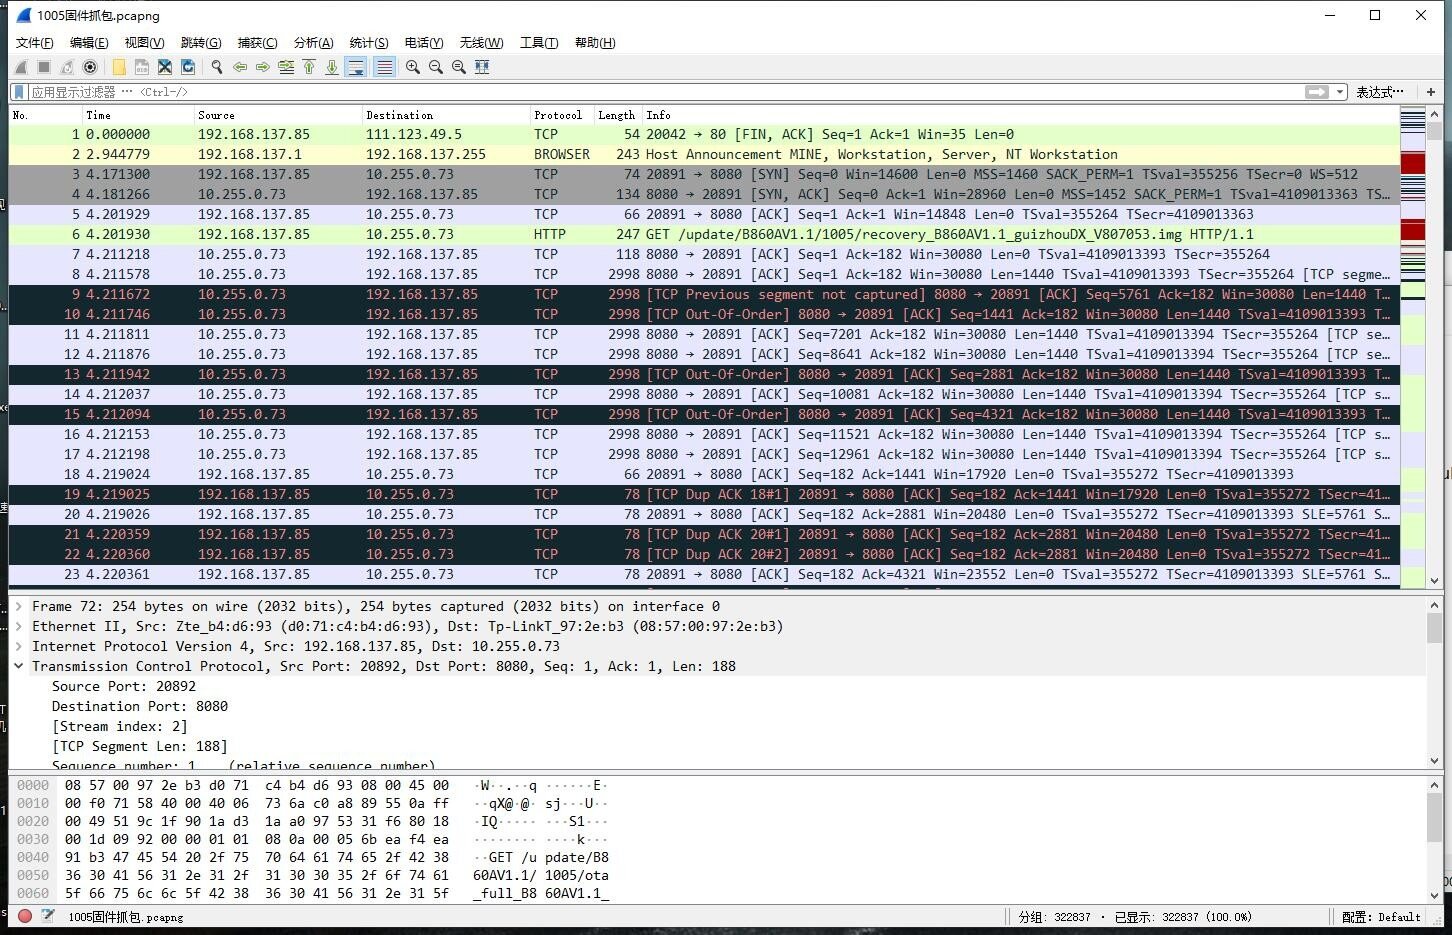The image size is (1452, 935).
Task: Open the 无线(W) menu
Action: (x=481, y=42)
